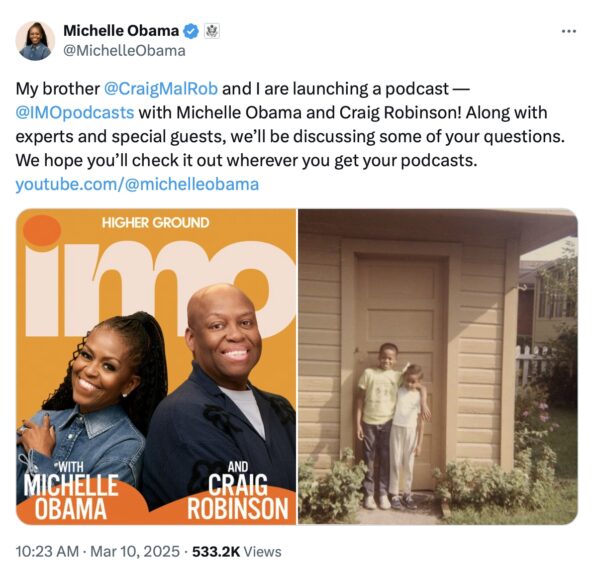Open the three-dot more options menu
This screenshot has height=576, width=593.
pos(569,31)
